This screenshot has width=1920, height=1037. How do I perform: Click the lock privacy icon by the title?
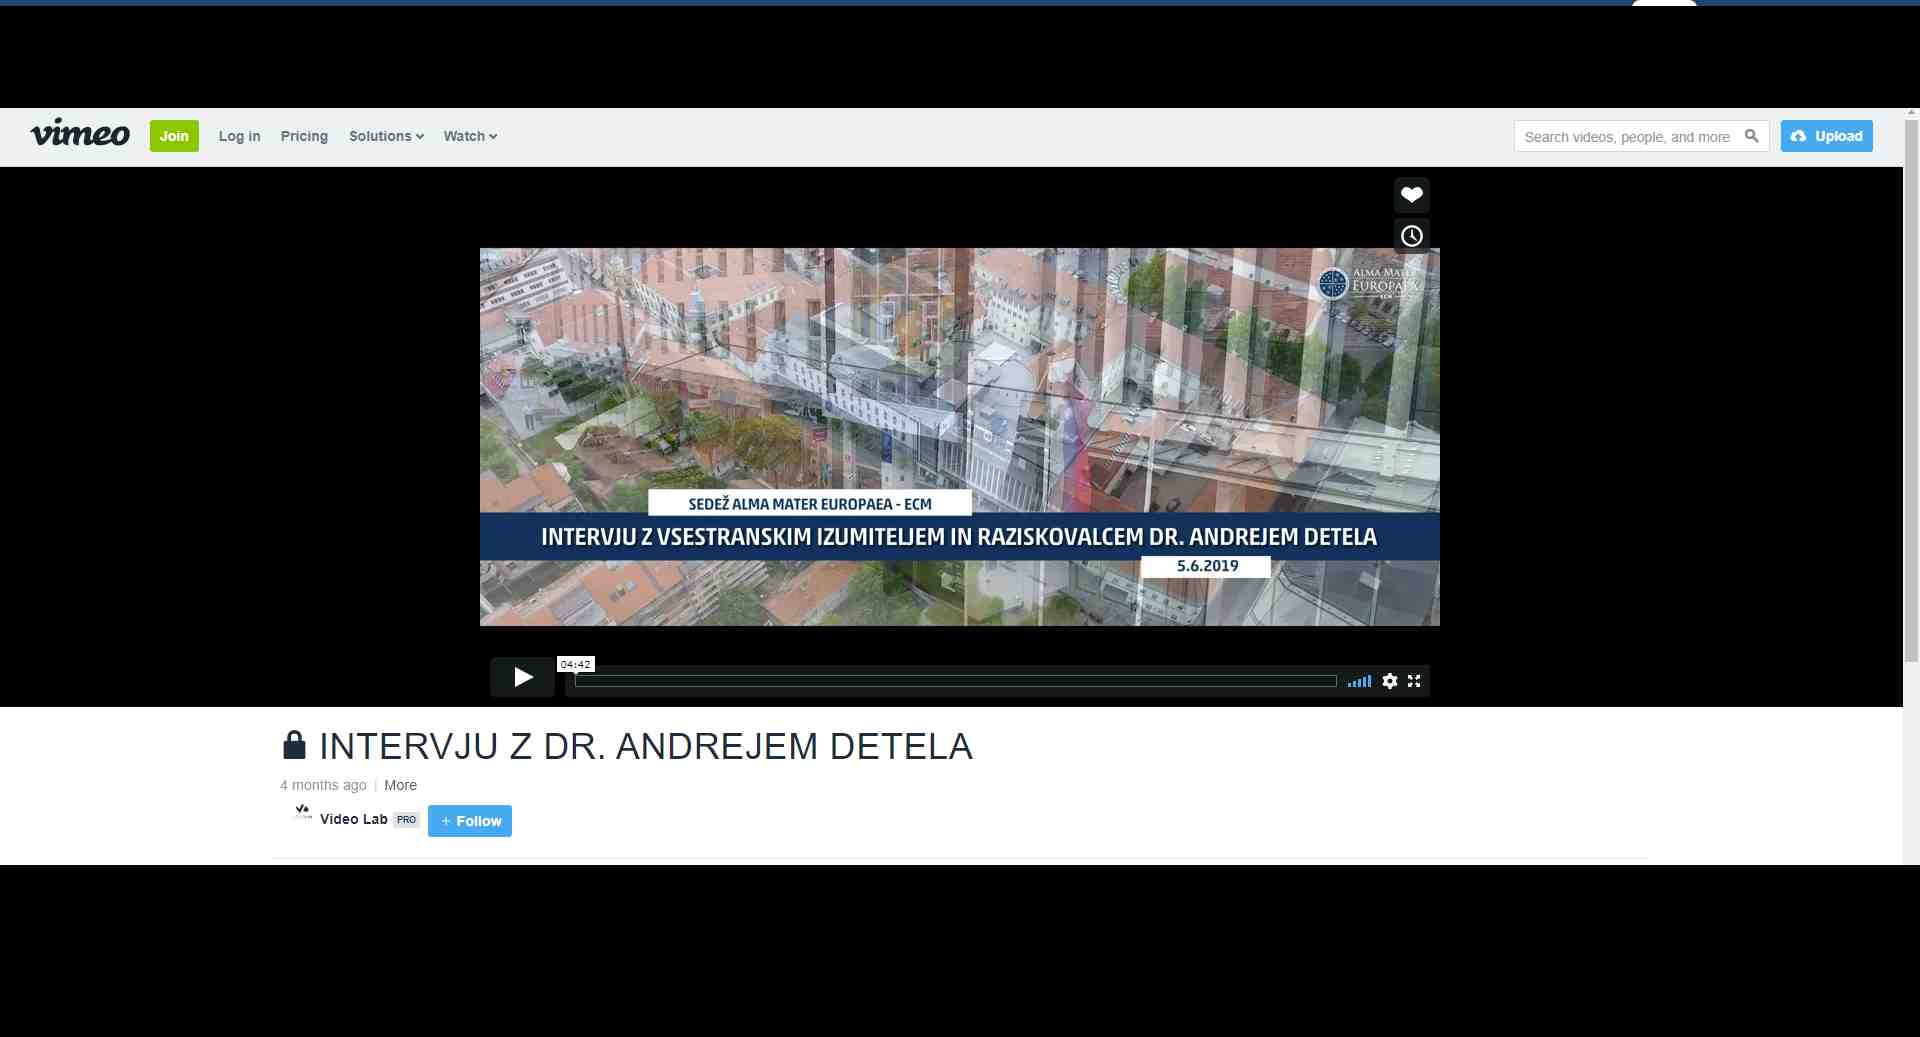[294, 745]
